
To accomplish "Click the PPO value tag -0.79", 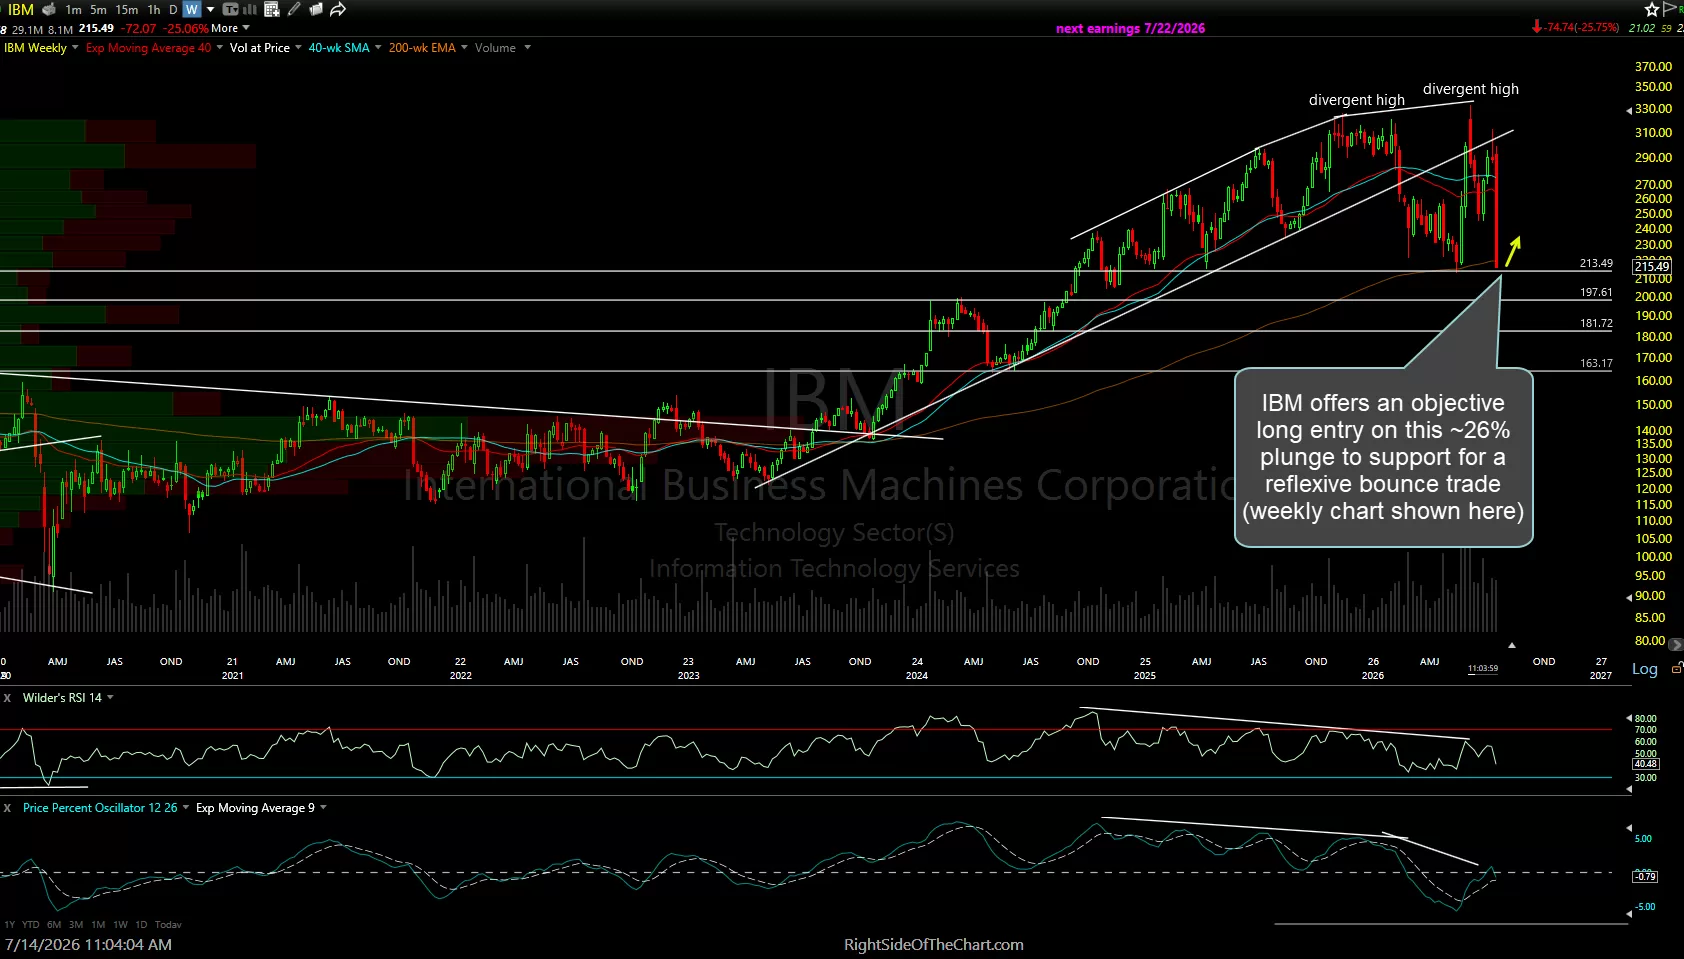I will click(x=1645, y=877).
